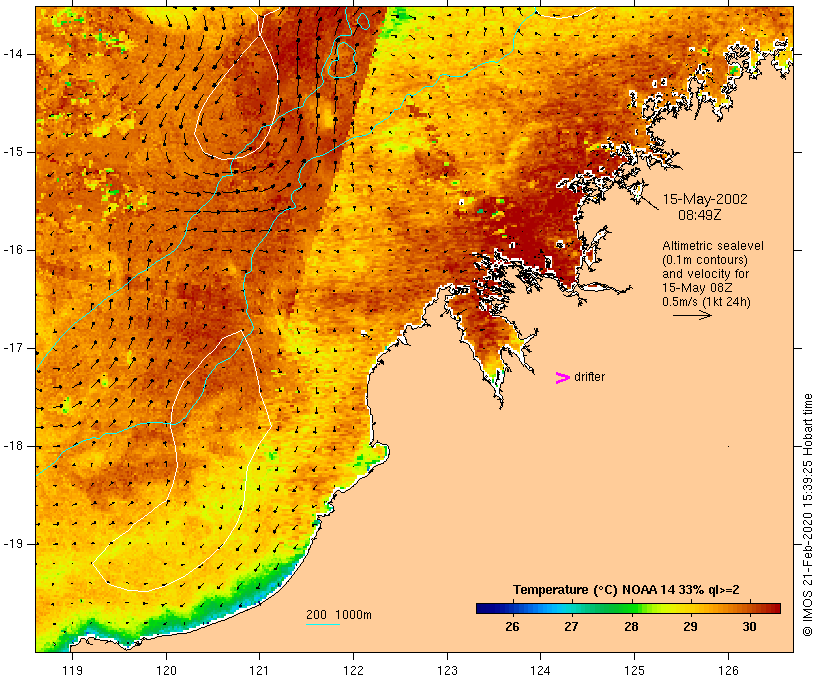Click the latitude label -17
820x680 pixels.
tap(12, 348)
